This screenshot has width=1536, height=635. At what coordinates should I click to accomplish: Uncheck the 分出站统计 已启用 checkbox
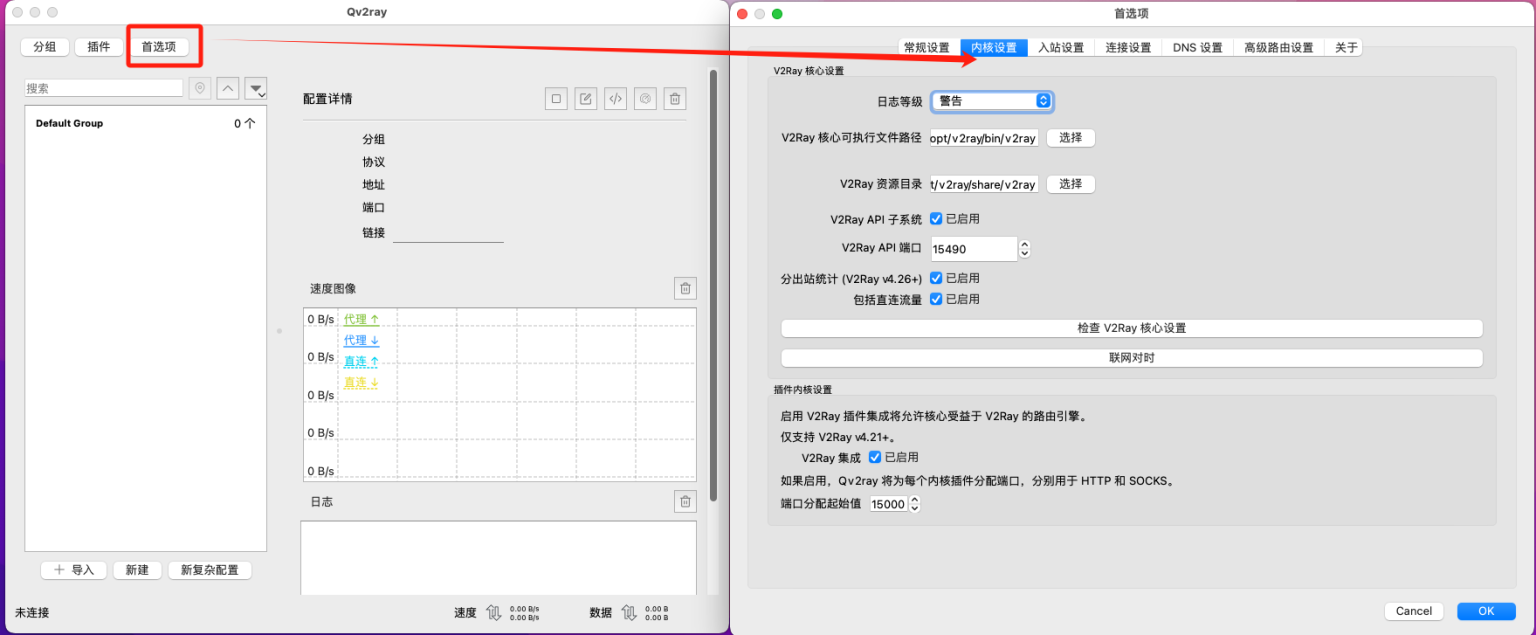point(936,278)
